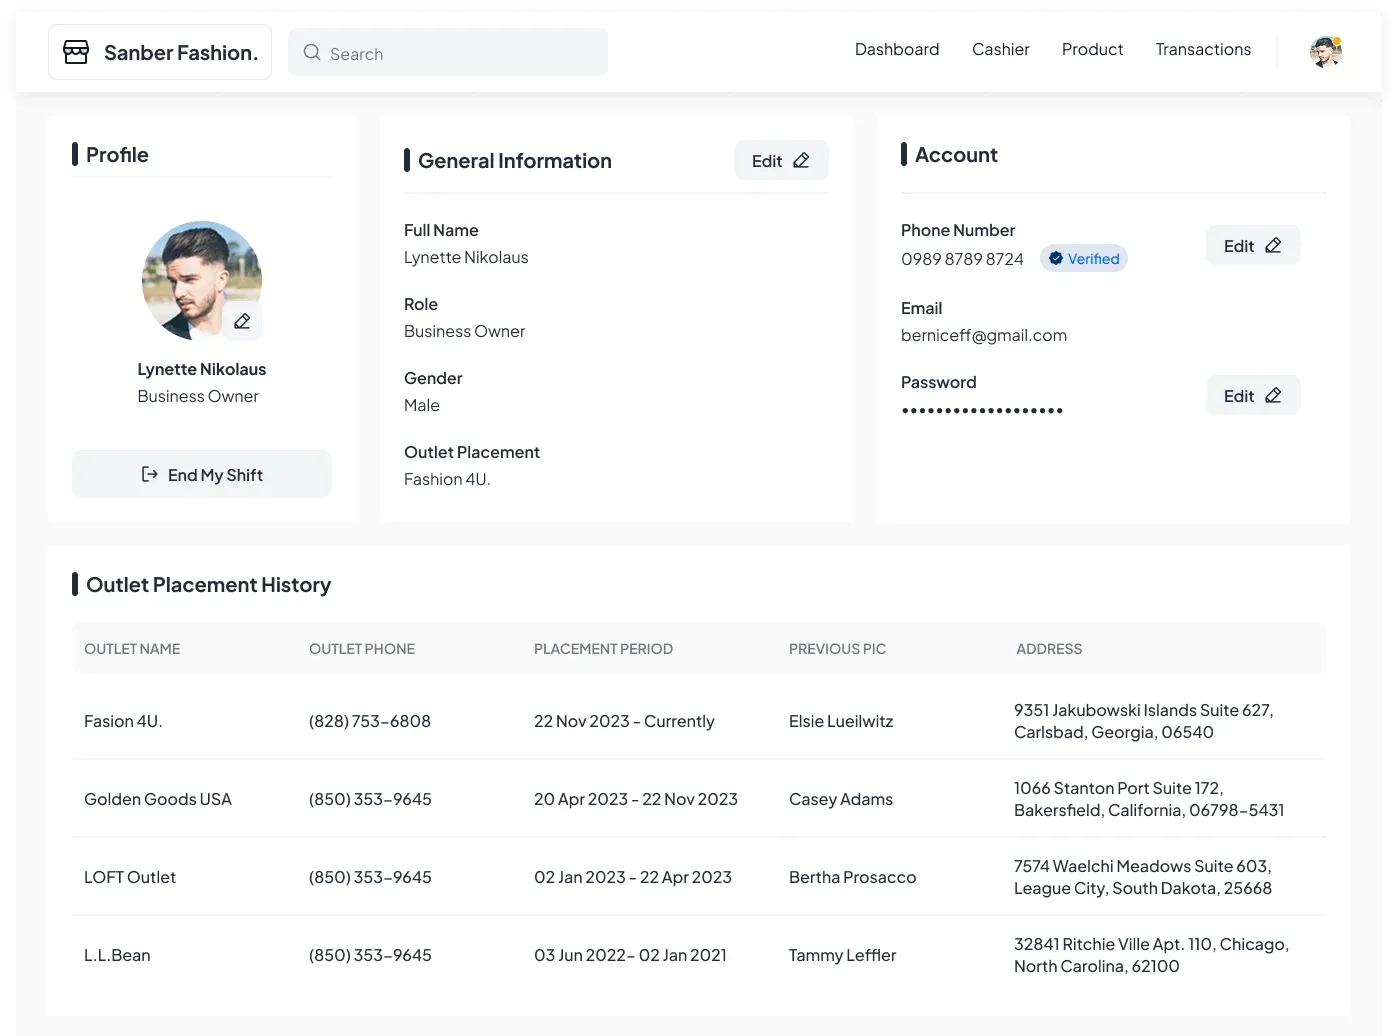Click the ADDRESS column header
This screenshot has height=1036, width=1398.
pyautogui.click(x=1049, y=649)
